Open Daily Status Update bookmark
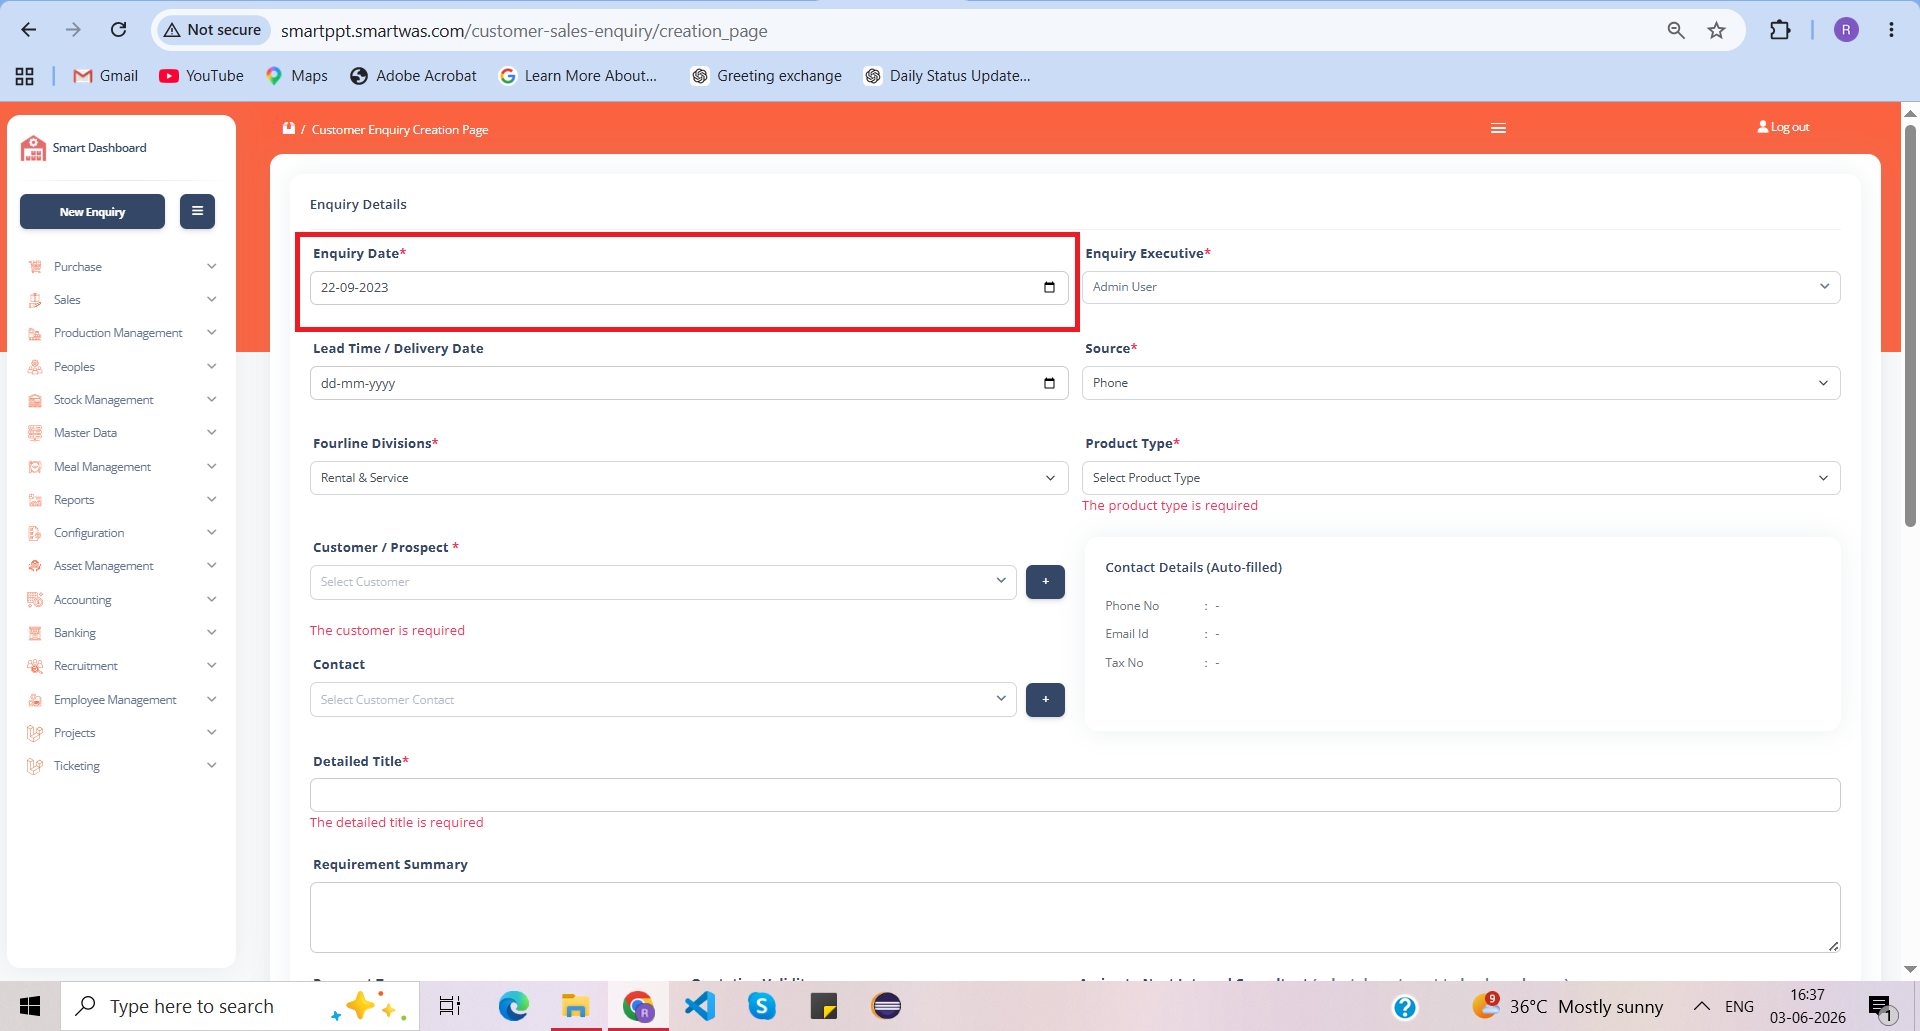 point(947,76)
